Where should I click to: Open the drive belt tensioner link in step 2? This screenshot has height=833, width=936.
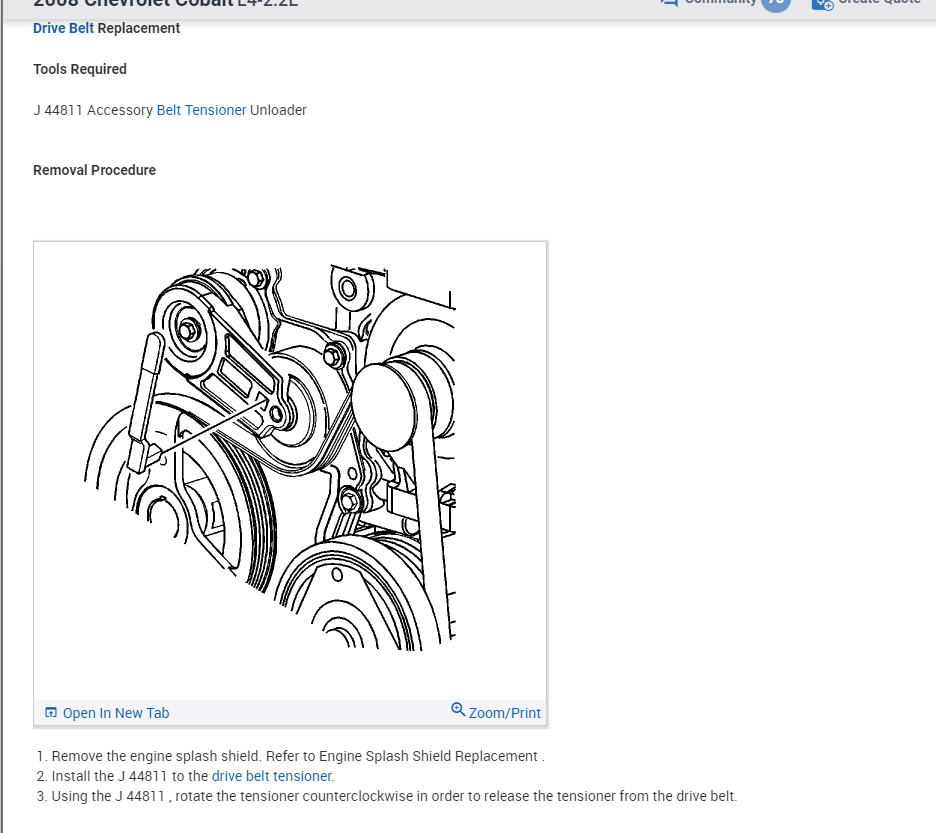click(x=273, y=776)
